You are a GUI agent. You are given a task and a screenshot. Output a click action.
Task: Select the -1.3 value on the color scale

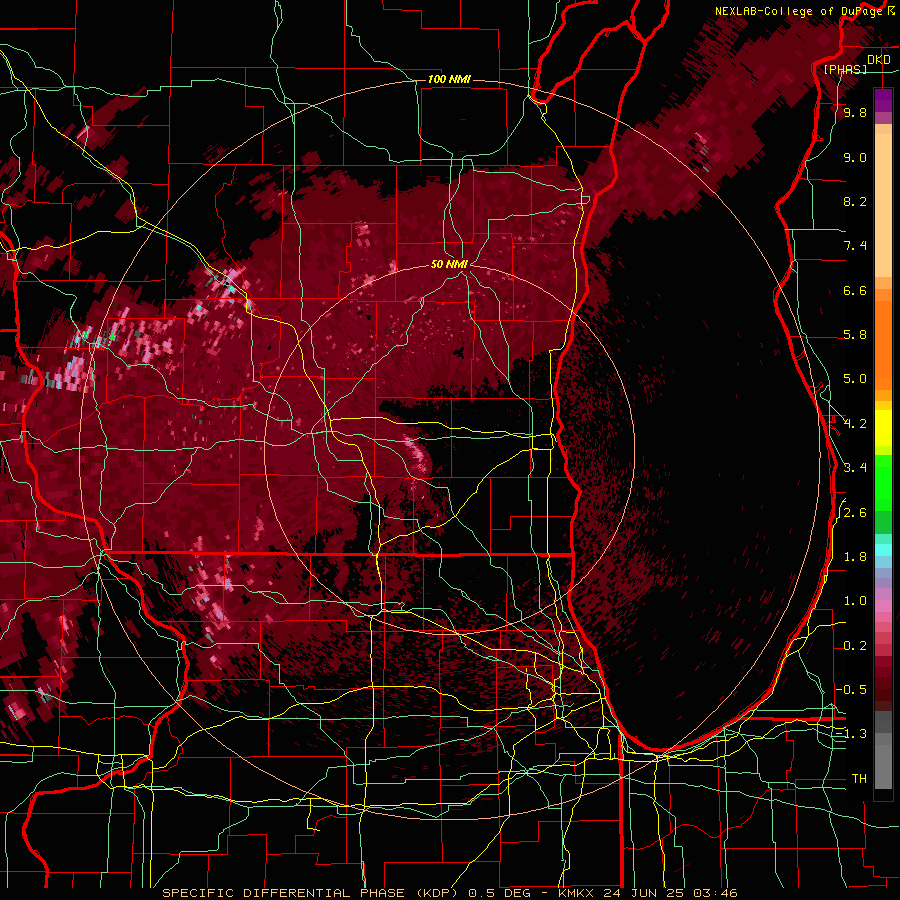pyautogui.click(x=852, y=734)
